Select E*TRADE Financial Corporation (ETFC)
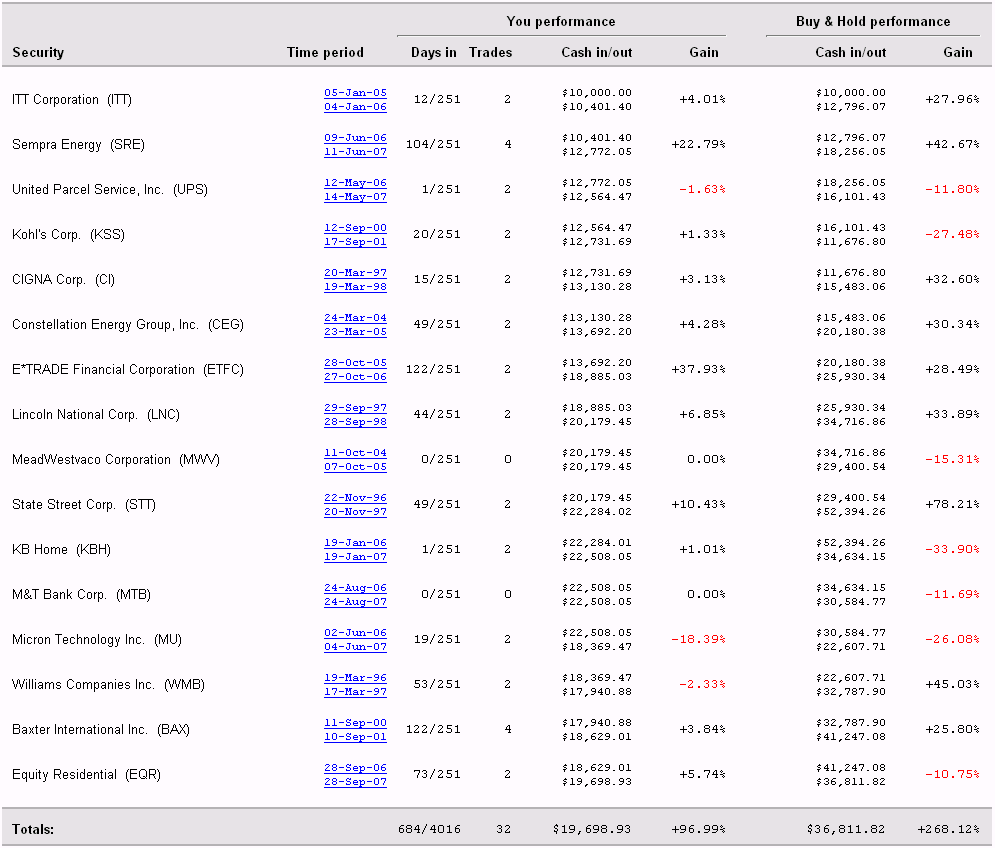The width and height of the screenshot is (995, 848). click(128, 370)
